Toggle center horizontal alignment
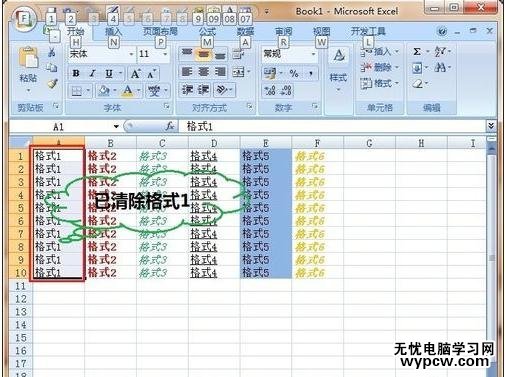 click(x=204, y=72)
